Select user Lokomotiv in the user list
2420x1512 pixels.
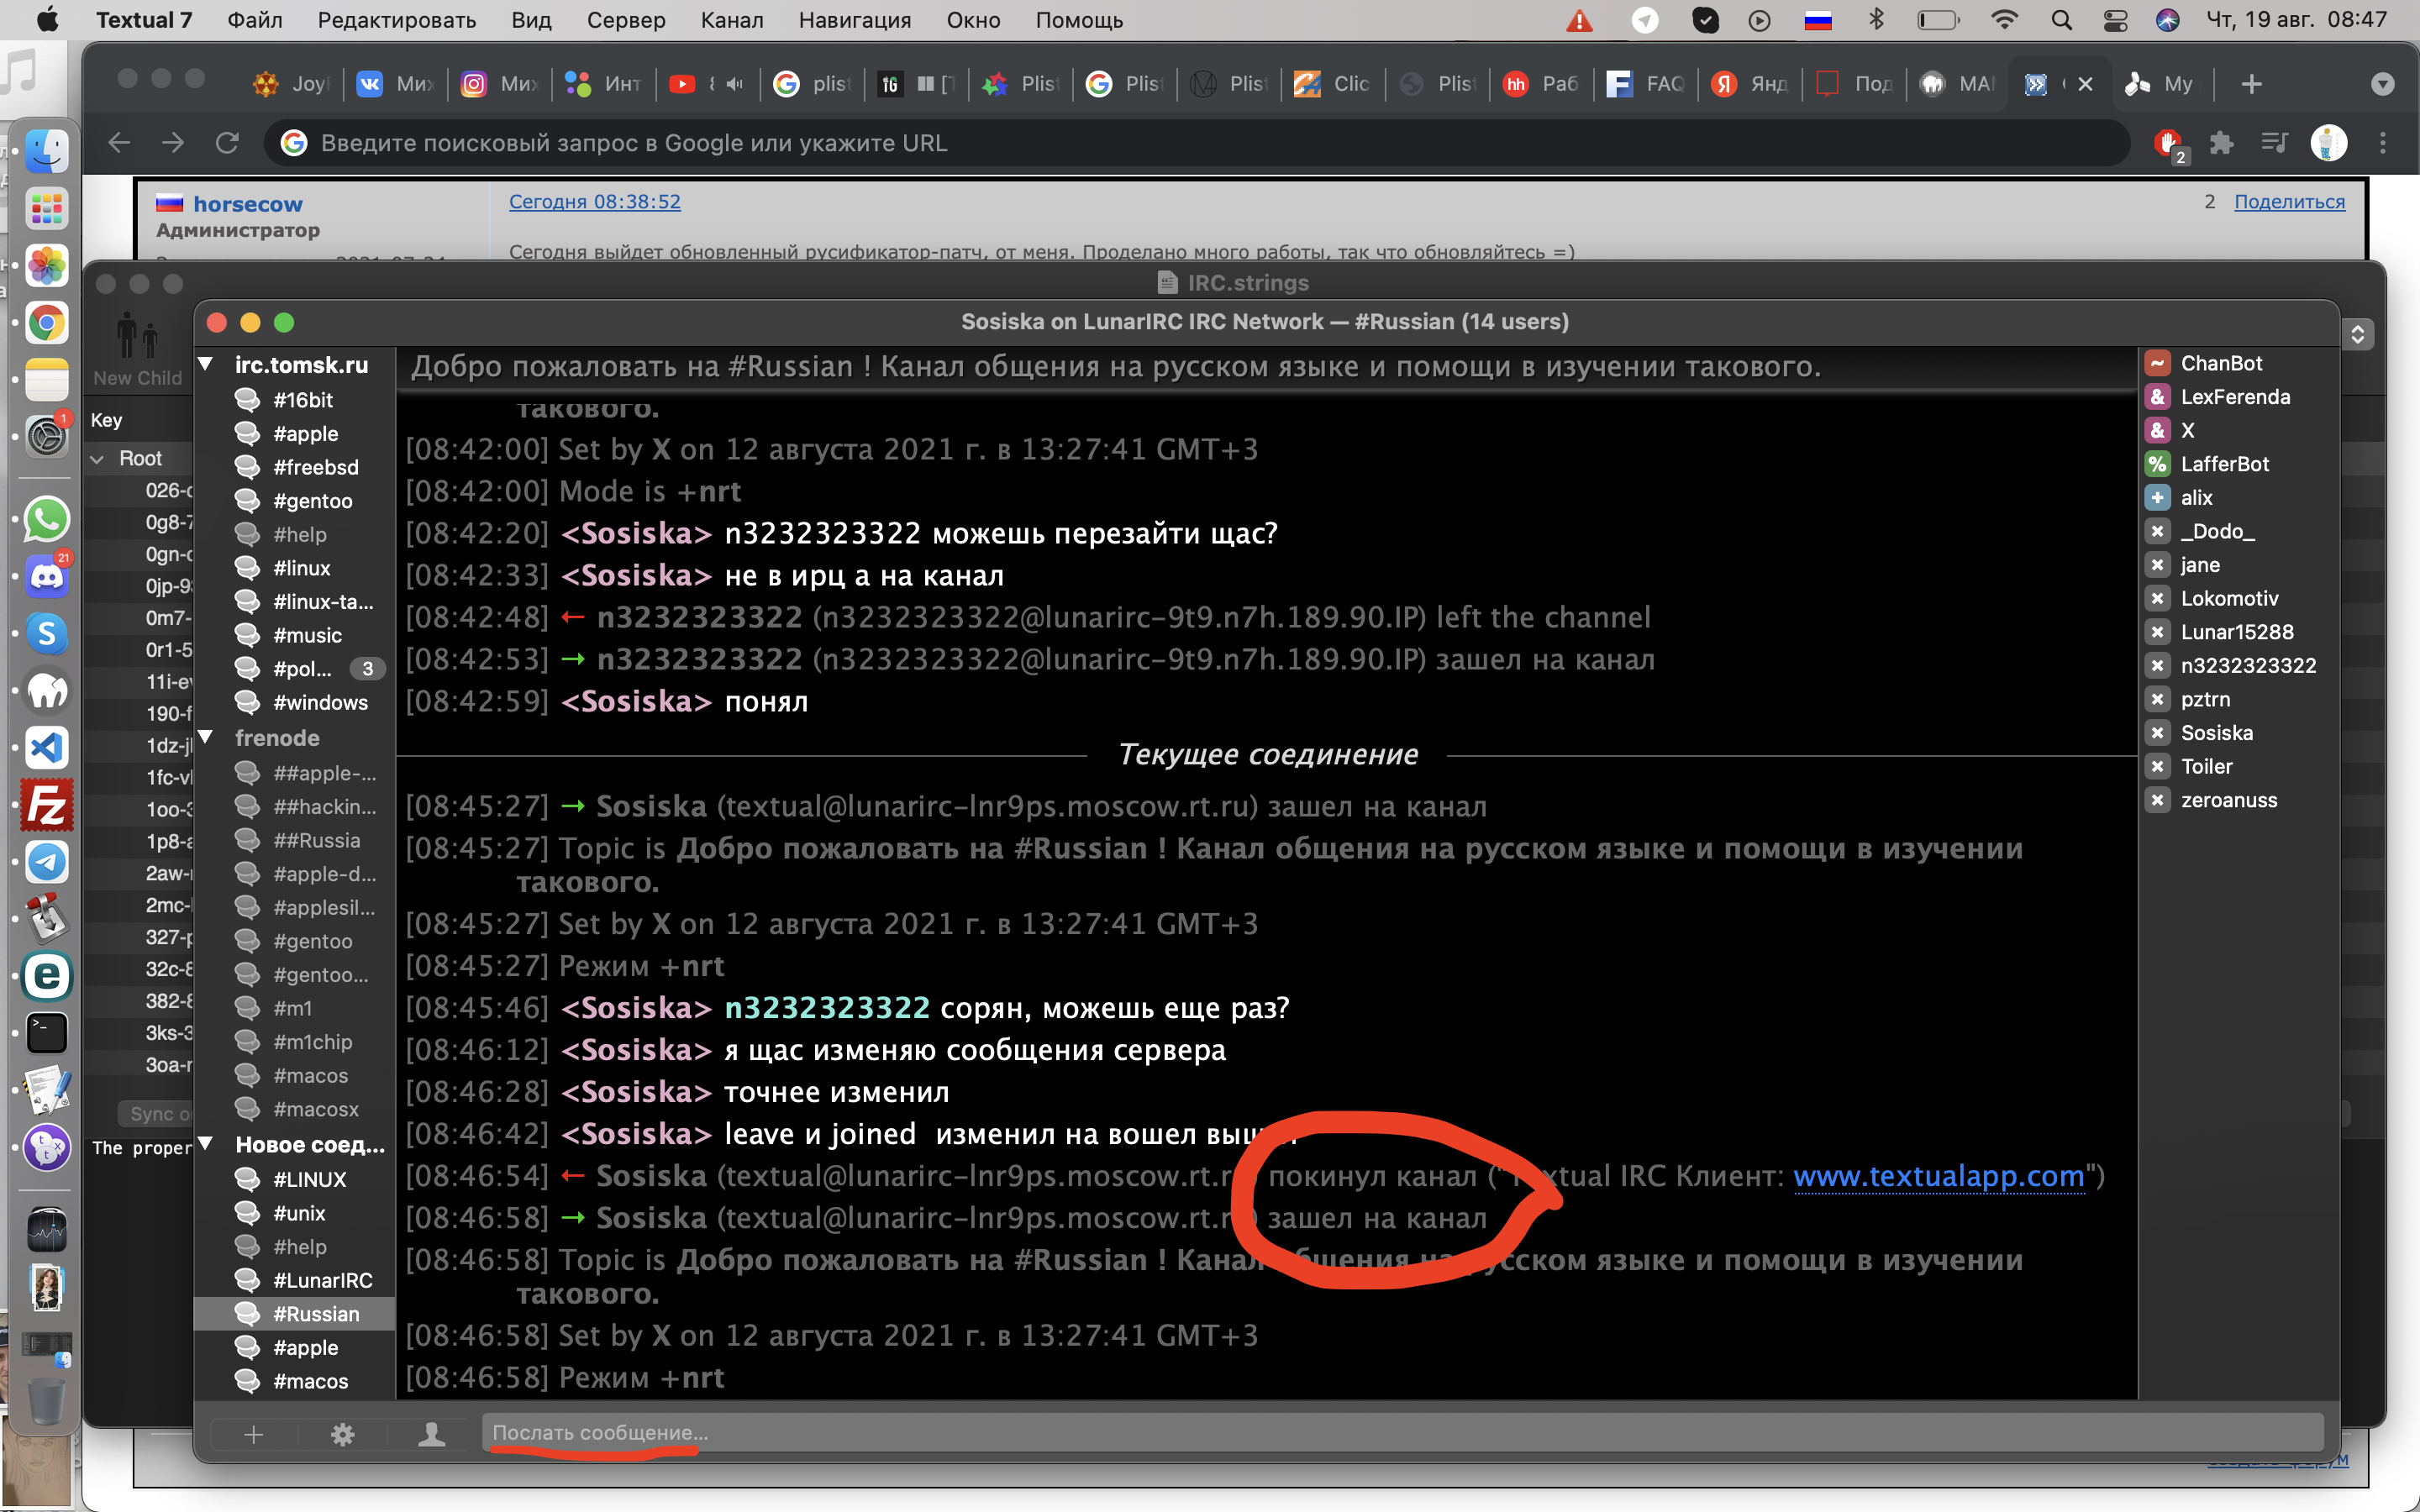pos(2229,598)
